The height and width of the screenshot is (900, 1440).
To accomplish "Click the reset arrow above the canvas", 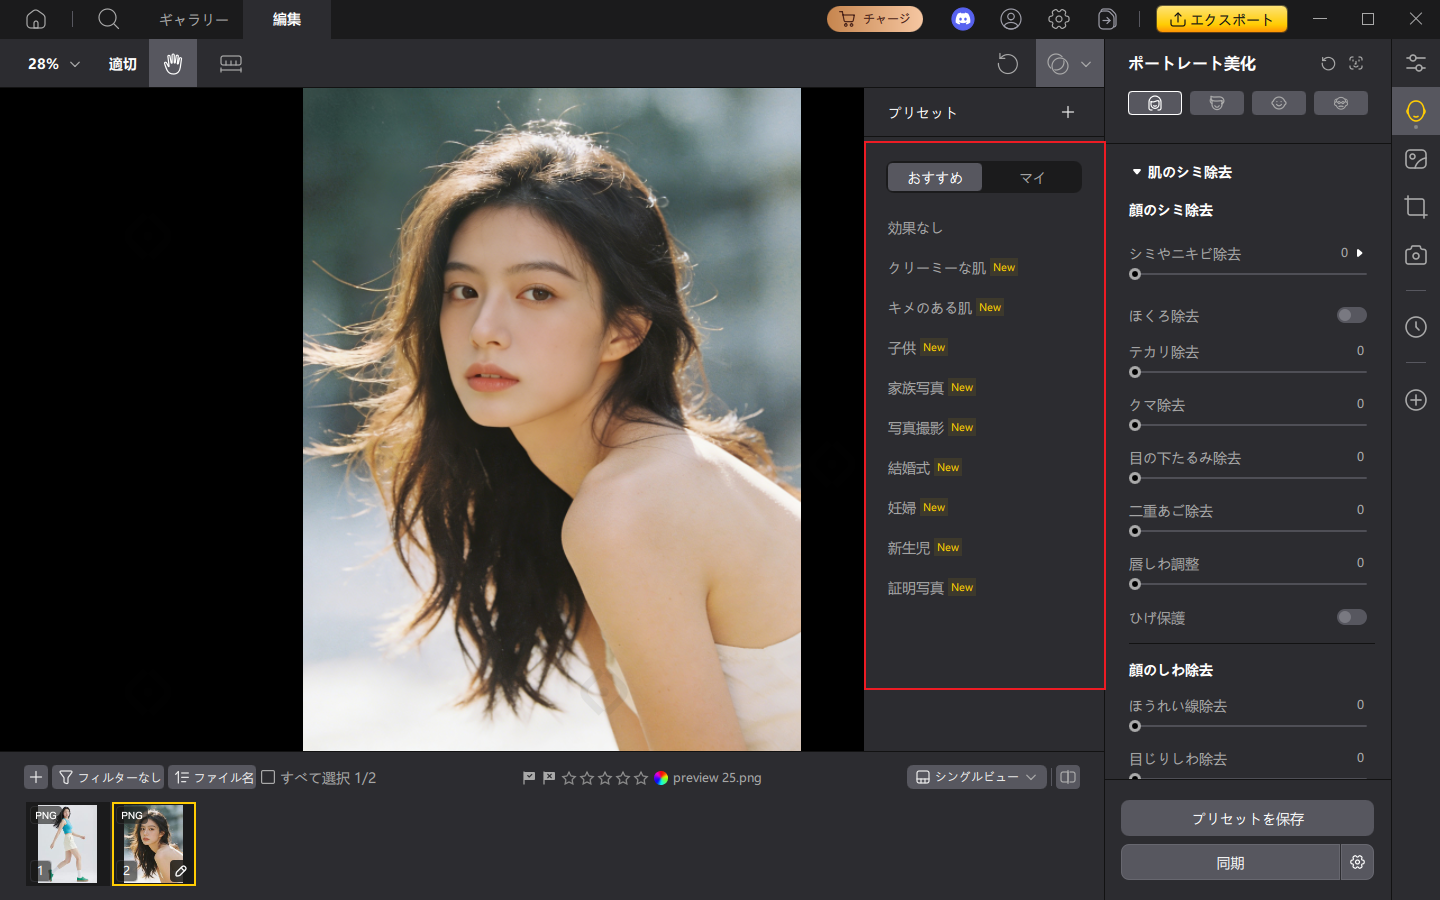I will point(1007,63).
